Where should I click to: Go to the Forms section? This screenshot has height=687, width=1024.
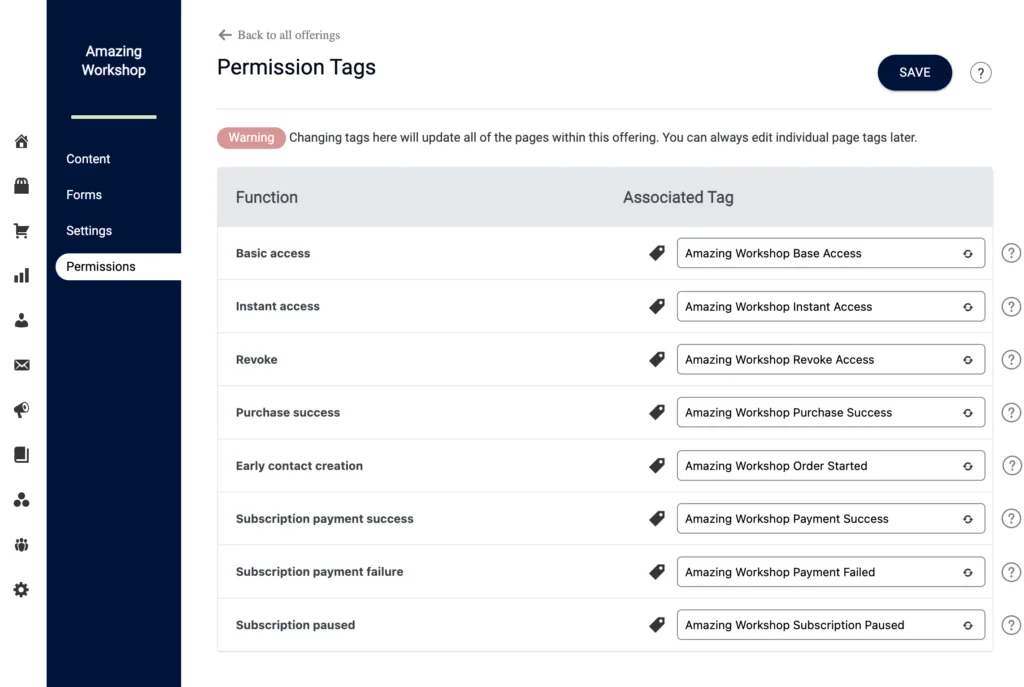point(84,194)
